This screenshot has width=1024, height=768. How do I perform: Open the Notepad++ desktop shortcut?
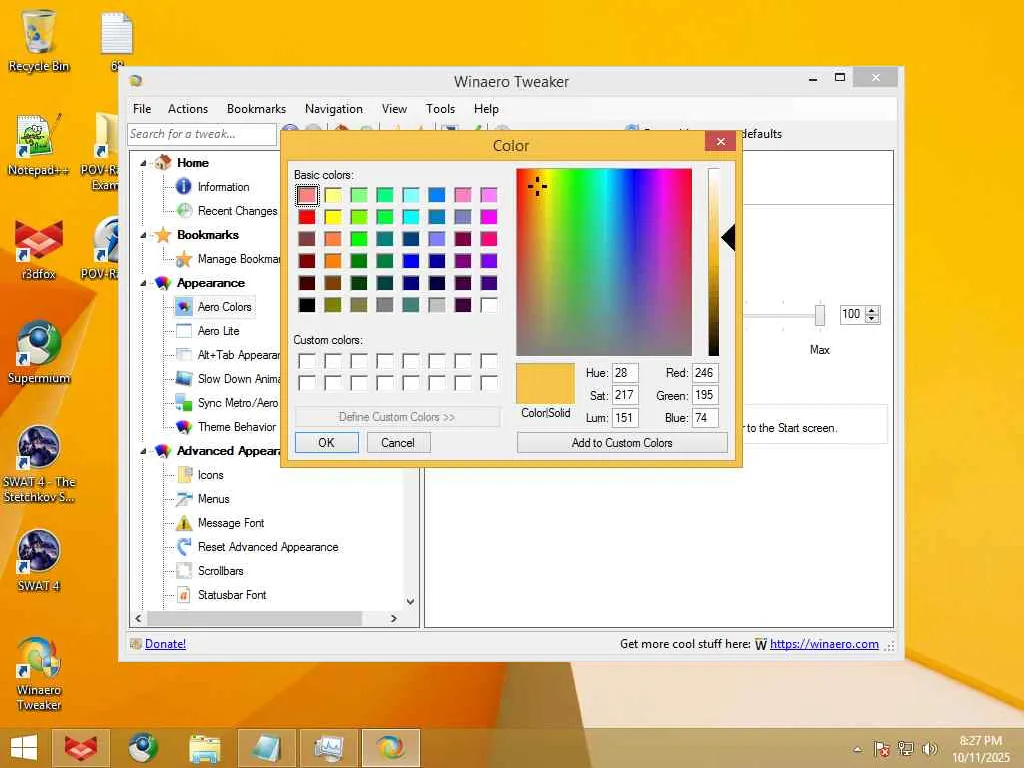pyautogui.click(x=39, y=144)
